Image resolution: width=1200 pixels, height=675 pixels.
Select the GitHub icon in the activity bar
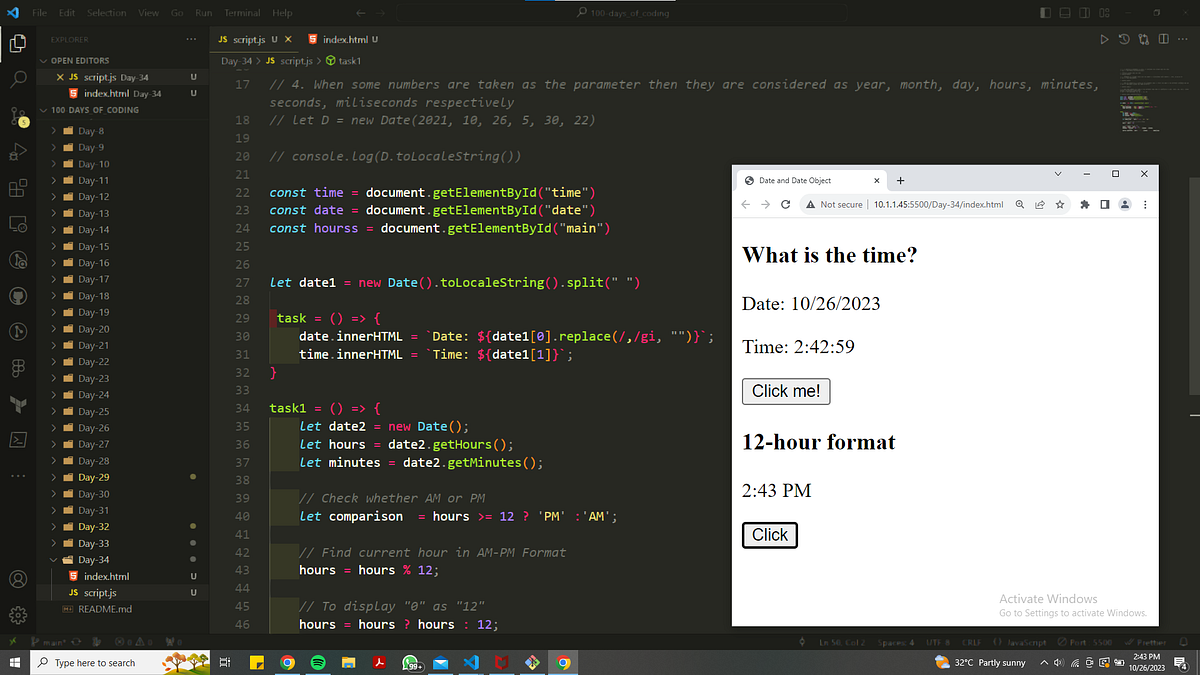tap(17, 297)
